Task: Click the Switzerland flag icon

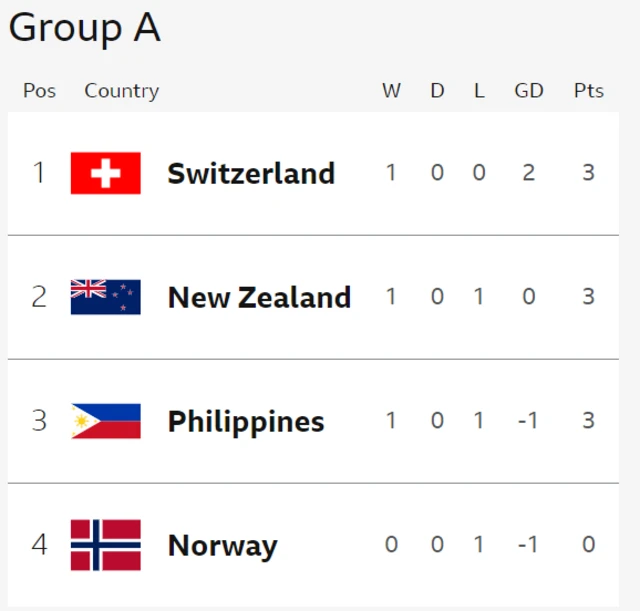Action: 106,173
